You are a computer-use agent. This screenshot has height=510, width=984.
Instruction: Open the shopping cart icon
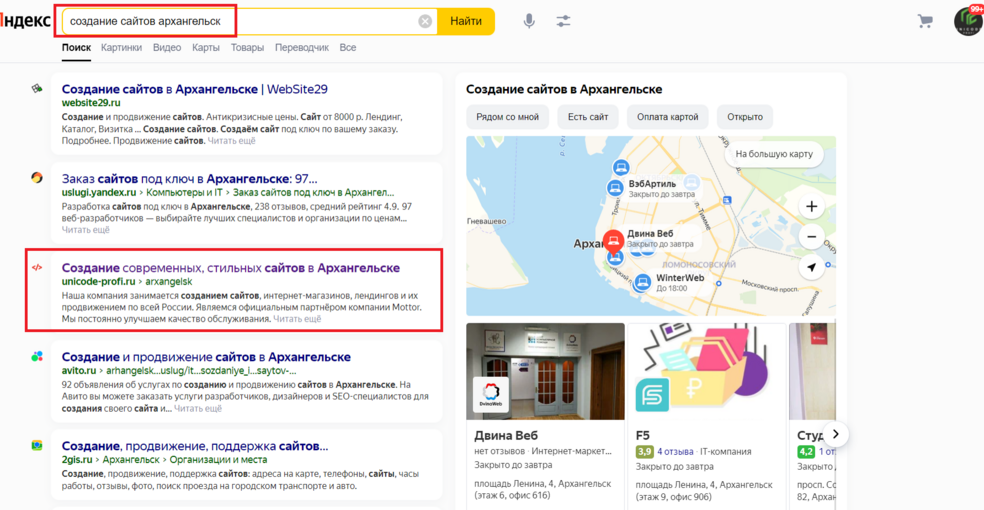[924, 21]
